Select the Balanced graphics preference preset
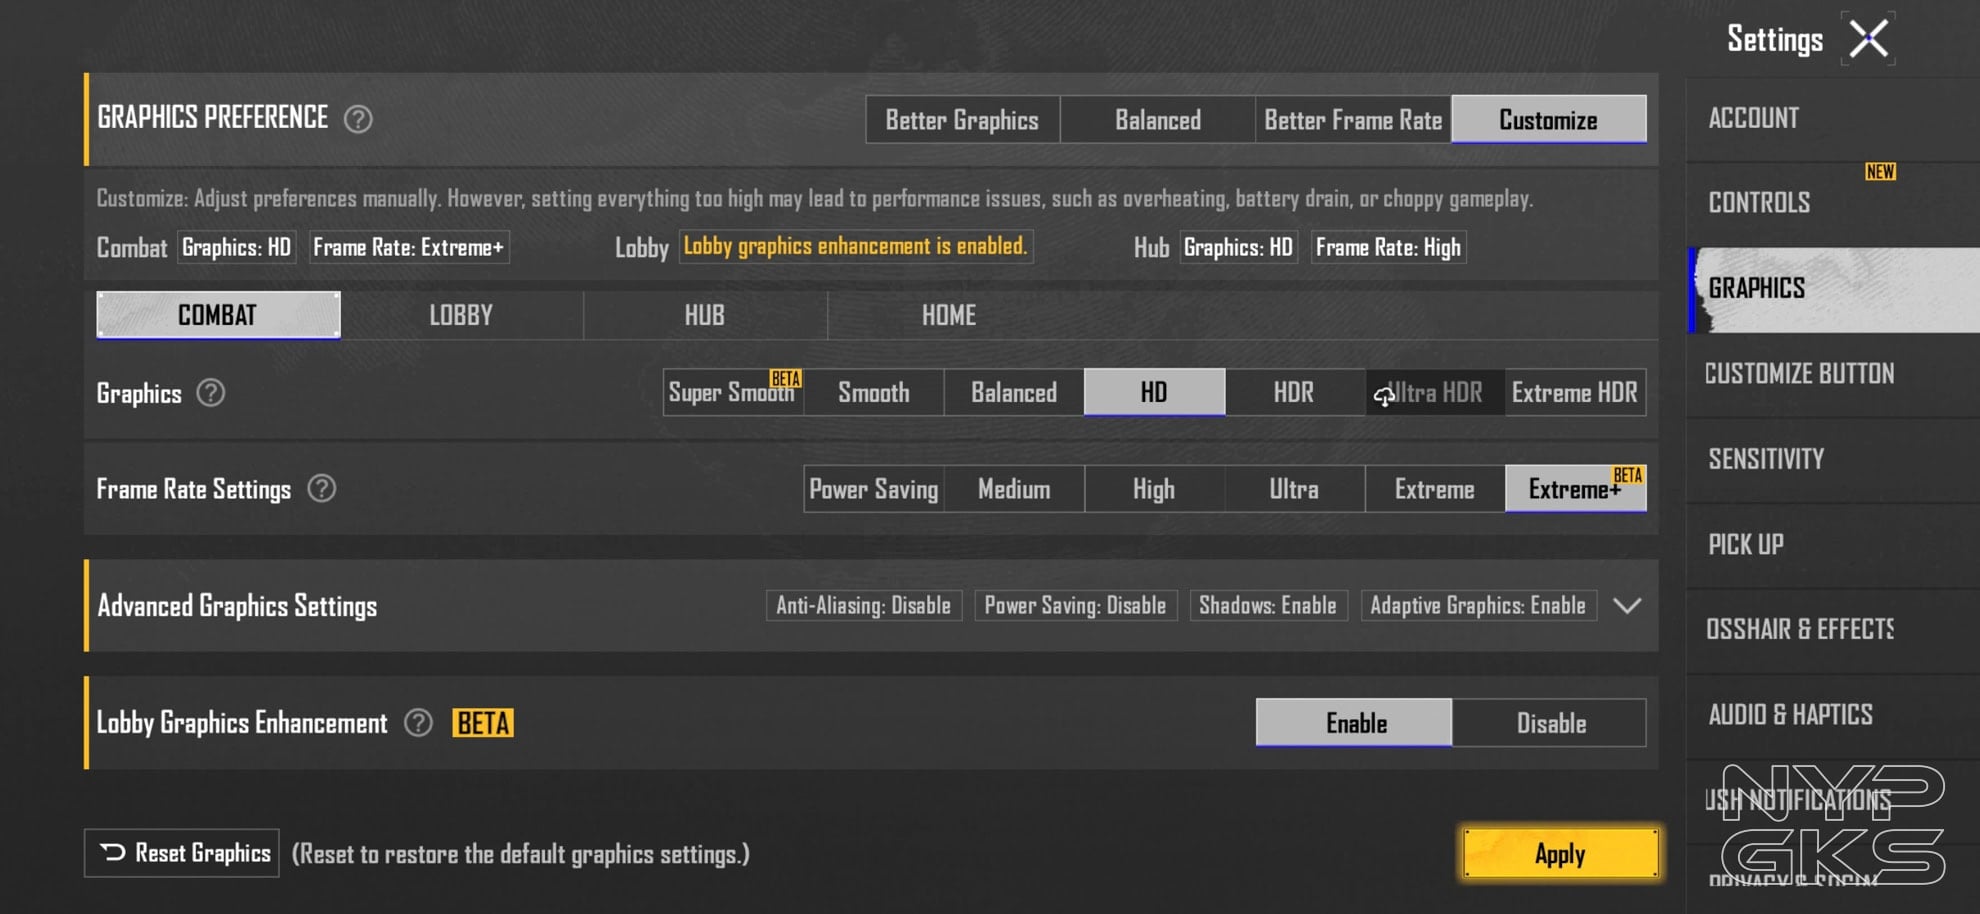This screenshot has width=1980, height=914. tap(1158, 120)
